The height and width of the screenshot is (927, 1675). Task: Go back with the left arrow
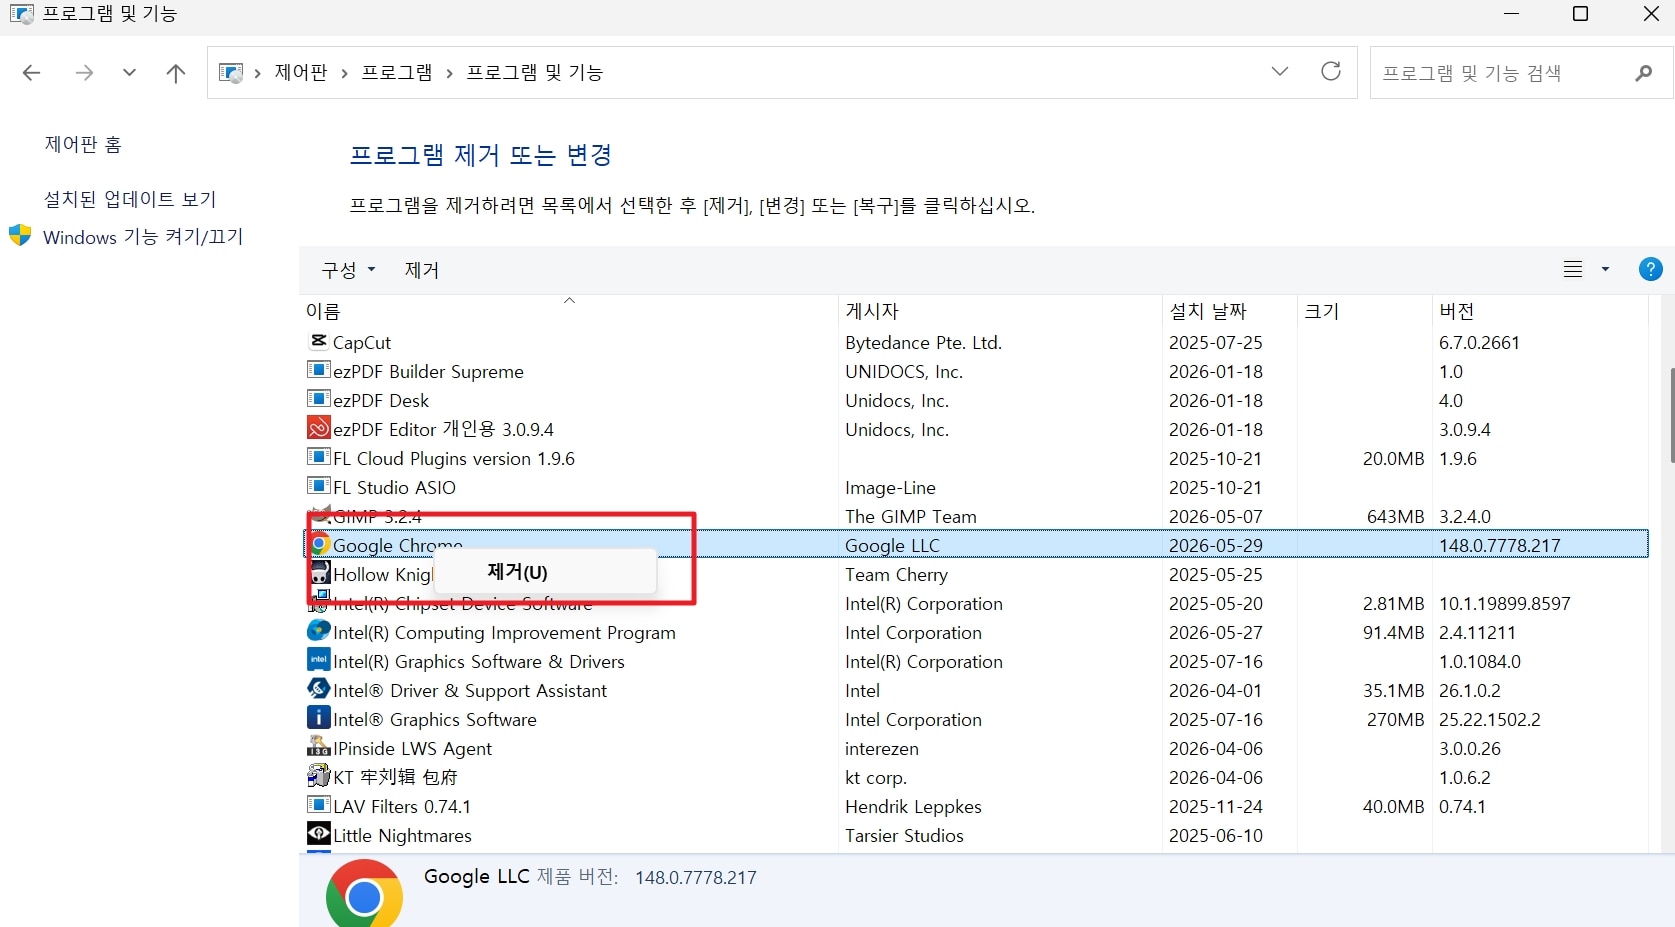32,72
